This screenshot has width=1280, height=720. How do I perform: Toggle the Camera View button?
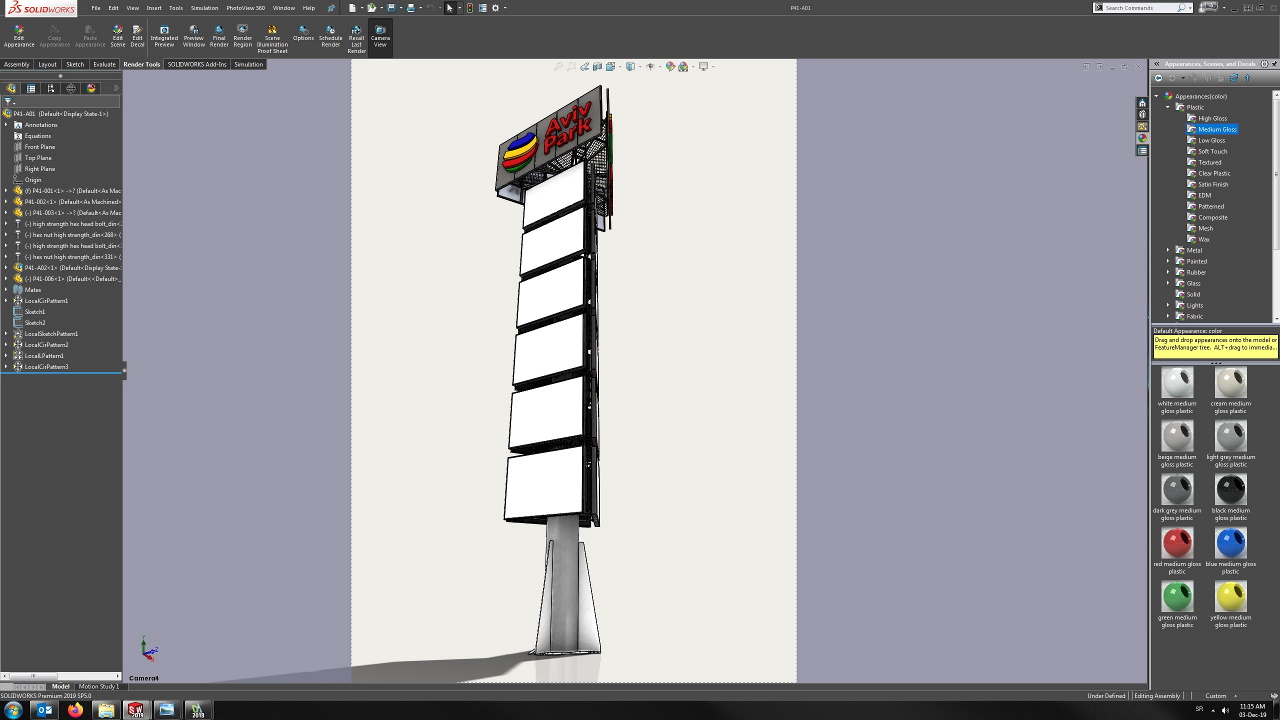coord(380,36)
